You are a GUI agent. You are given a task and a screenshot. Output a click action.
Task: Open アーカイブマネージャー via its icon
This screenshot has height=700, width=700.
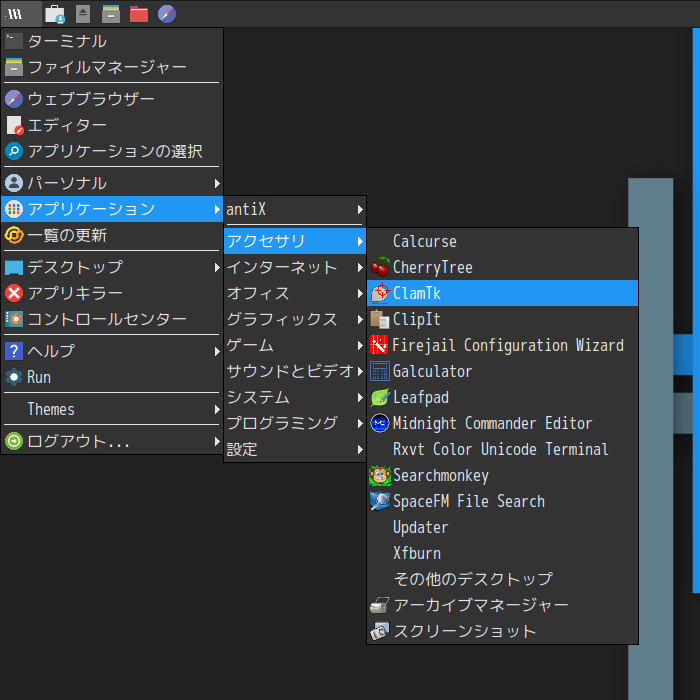pos(380,605)
